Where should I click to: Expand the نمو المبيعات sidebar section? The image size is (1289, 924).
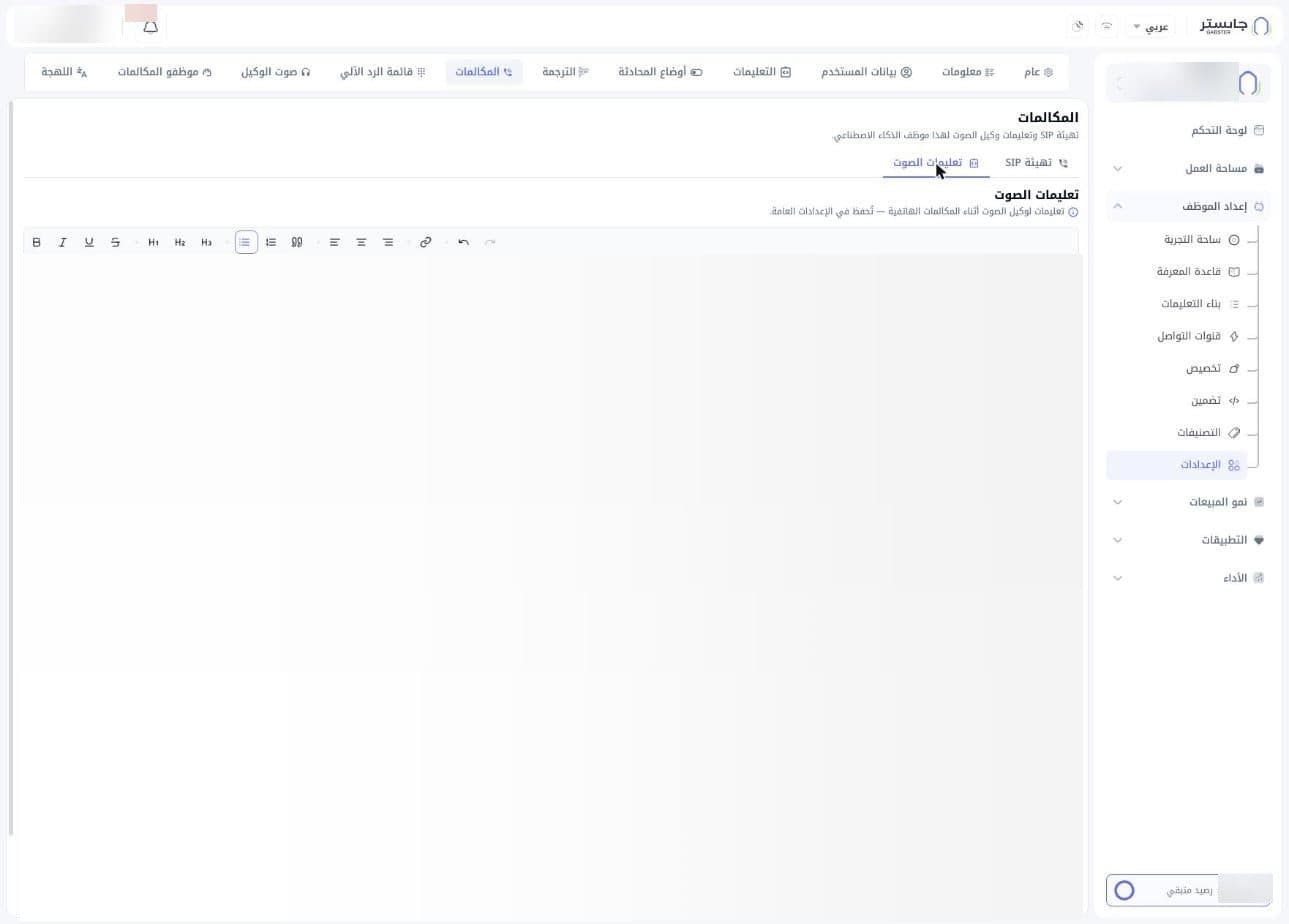tap(1188, 502)
